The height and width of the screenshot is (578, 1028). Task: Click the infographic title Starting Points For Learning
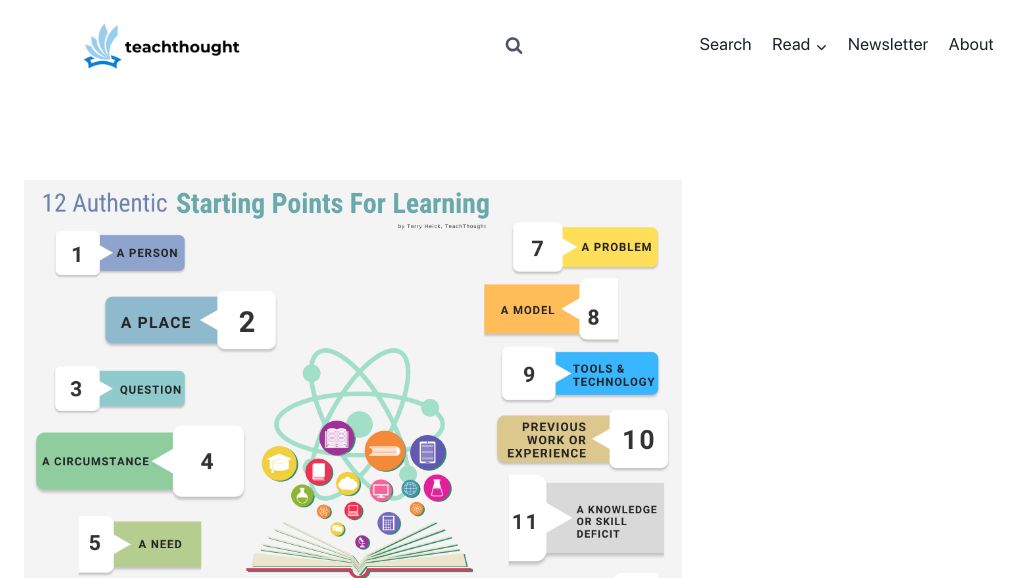(332, 204)
